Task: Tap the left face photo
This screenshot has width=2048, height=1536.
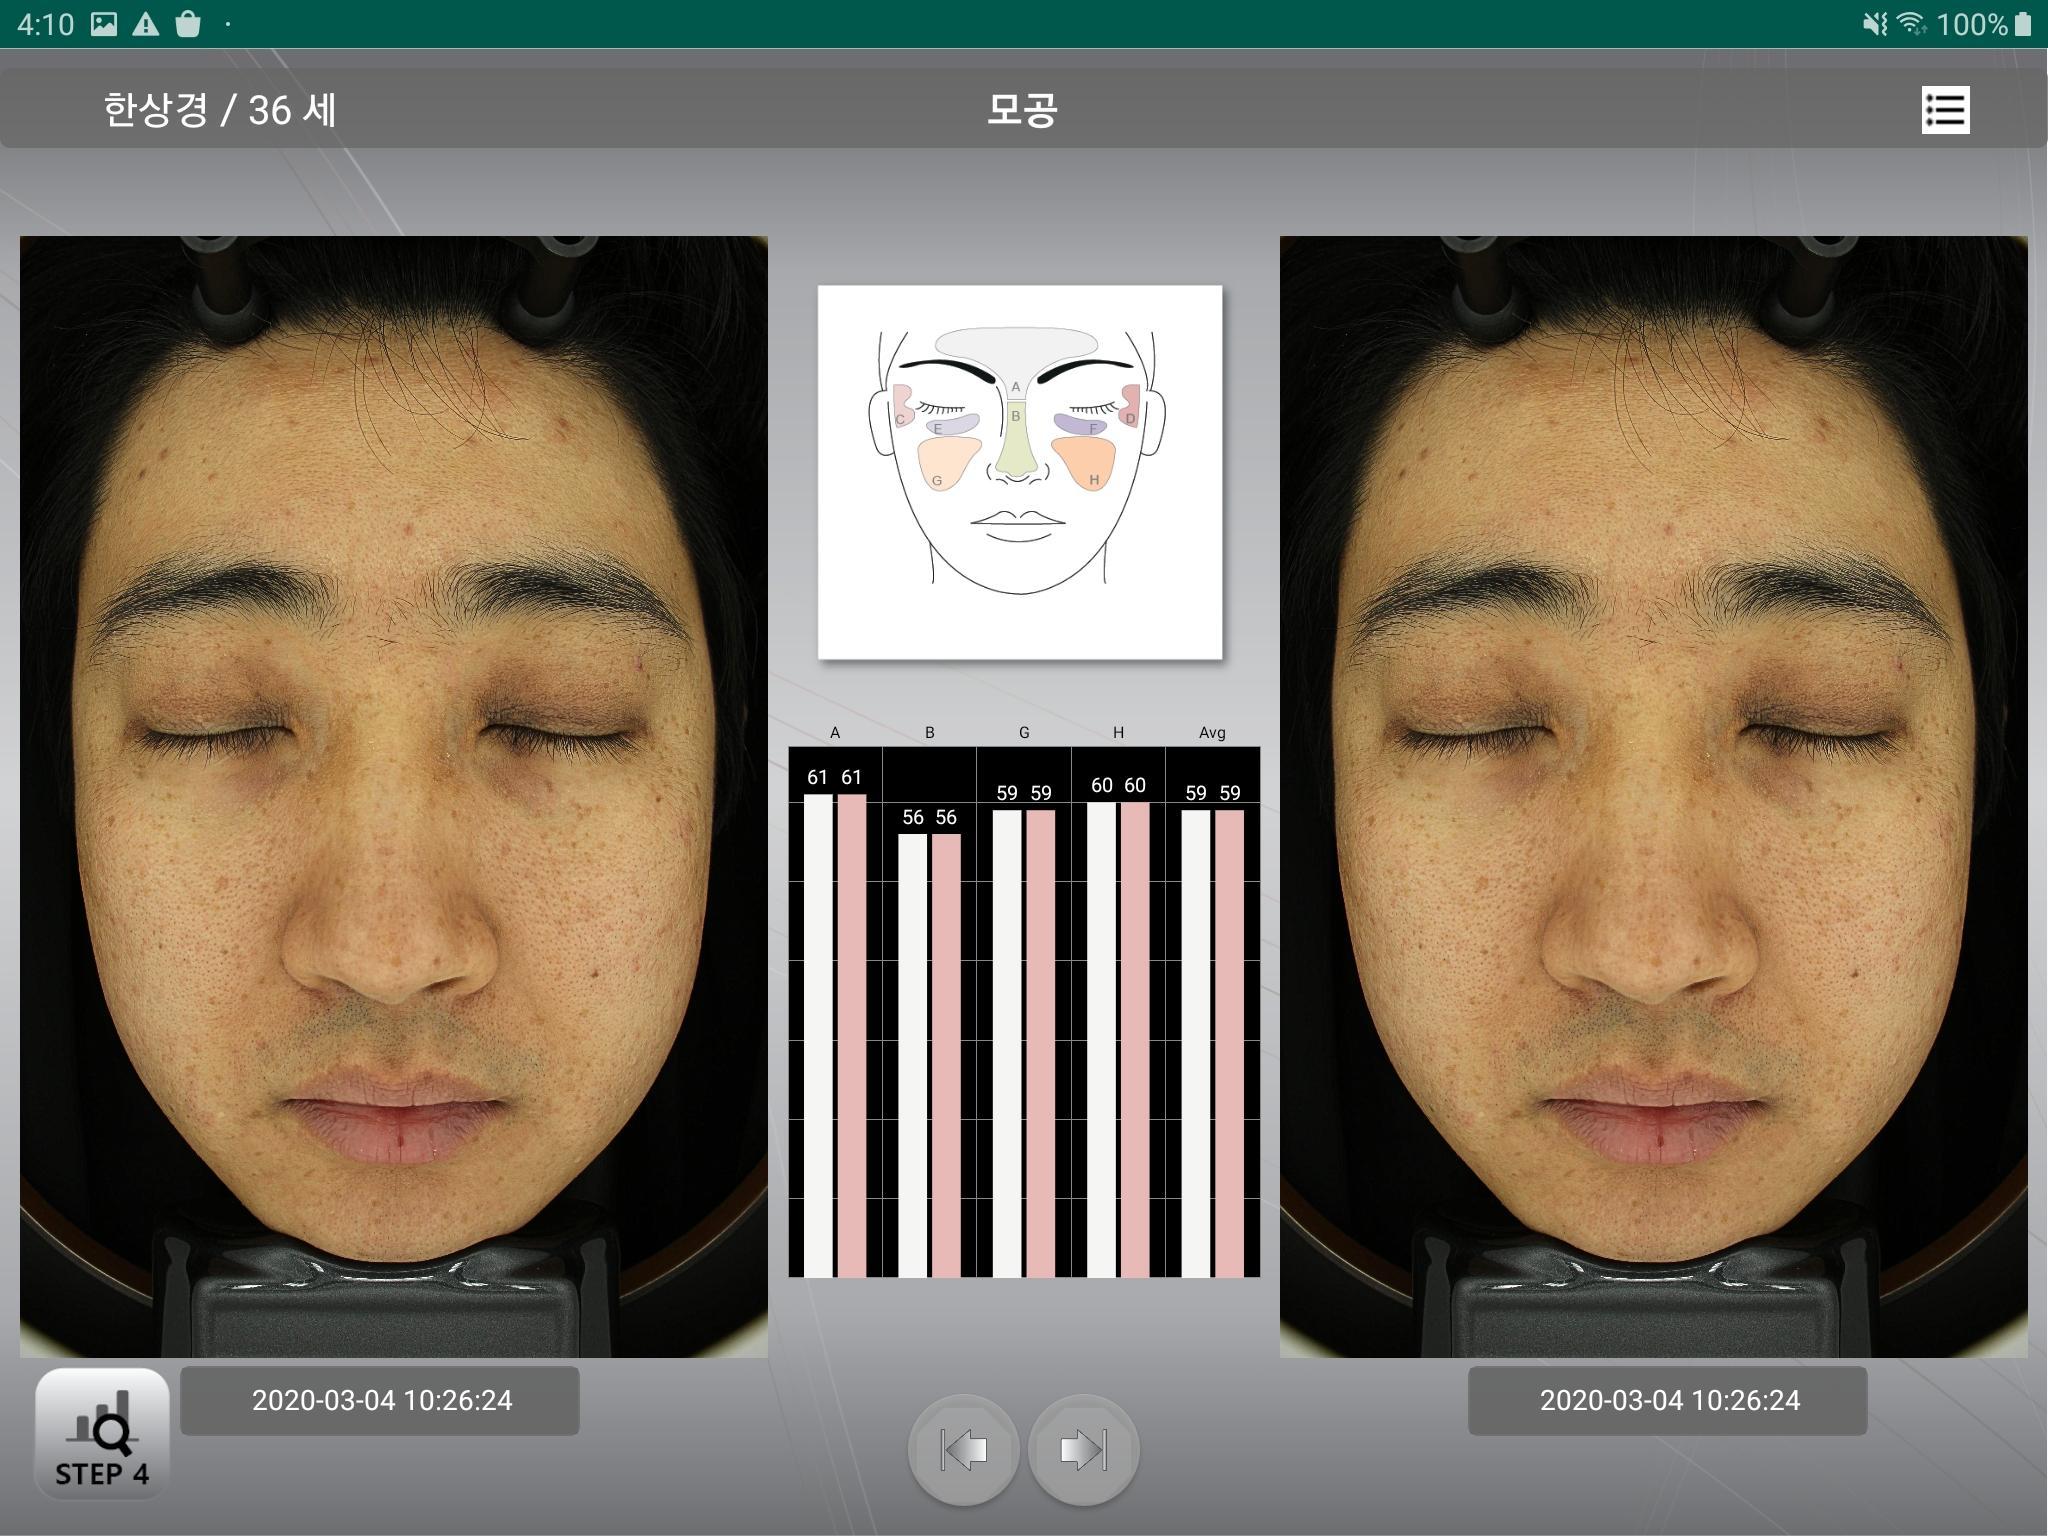Action: 394,796
